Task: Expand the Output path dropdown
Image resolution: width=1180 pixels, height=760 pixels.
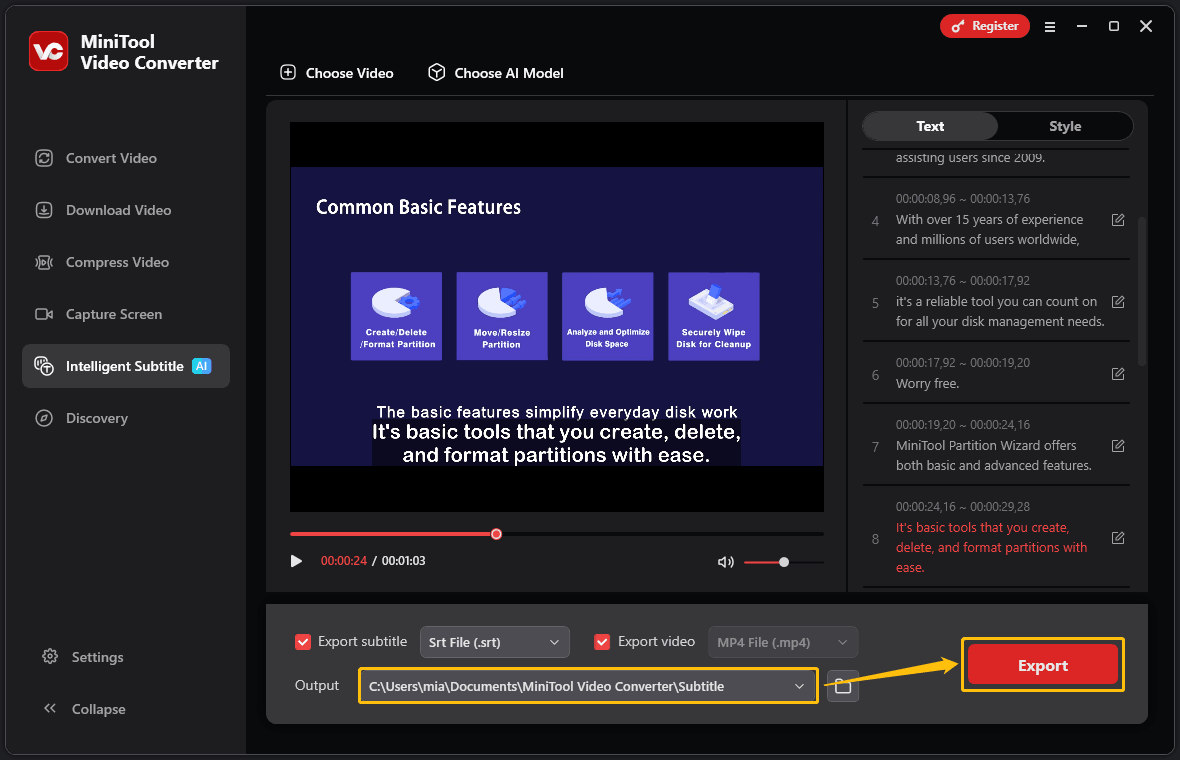Action: click(x=798, y=686)
